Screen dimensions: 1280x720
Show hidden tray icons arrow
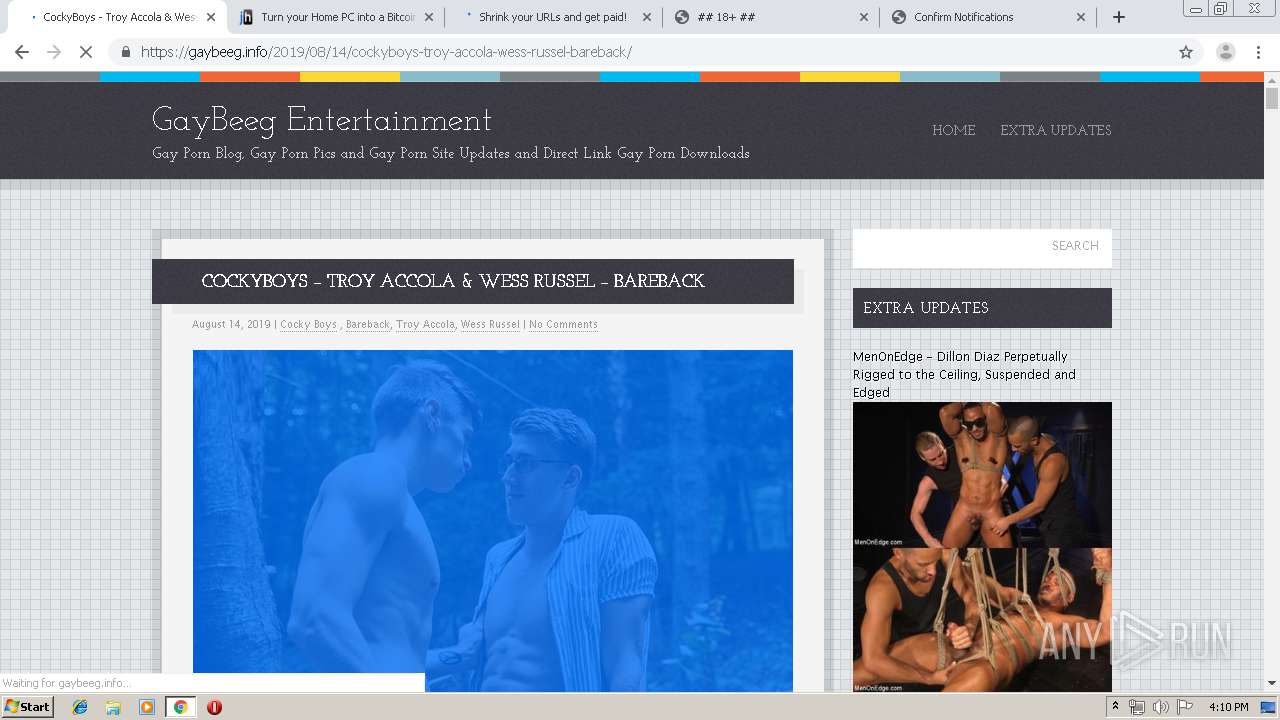1115,707
